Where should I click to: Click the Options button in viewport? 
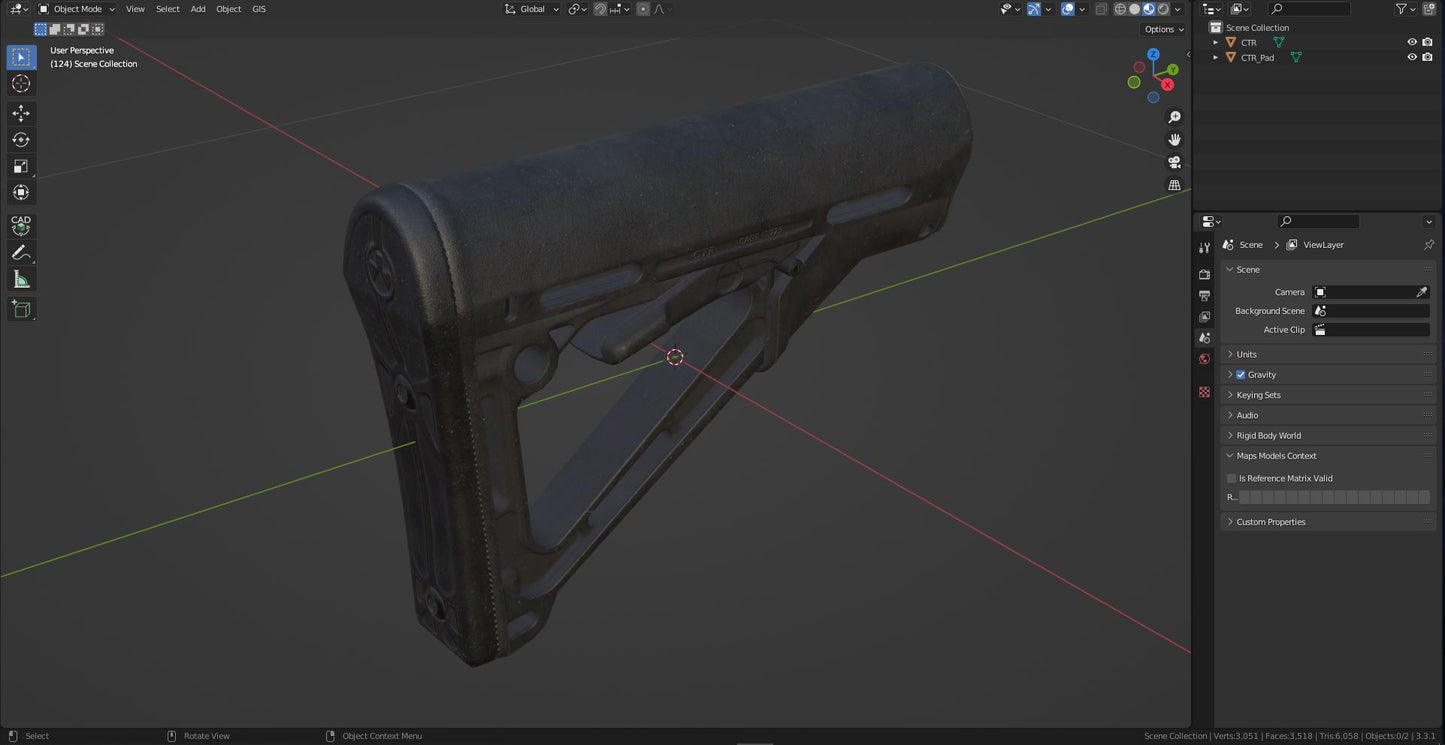coord(1162,30)
